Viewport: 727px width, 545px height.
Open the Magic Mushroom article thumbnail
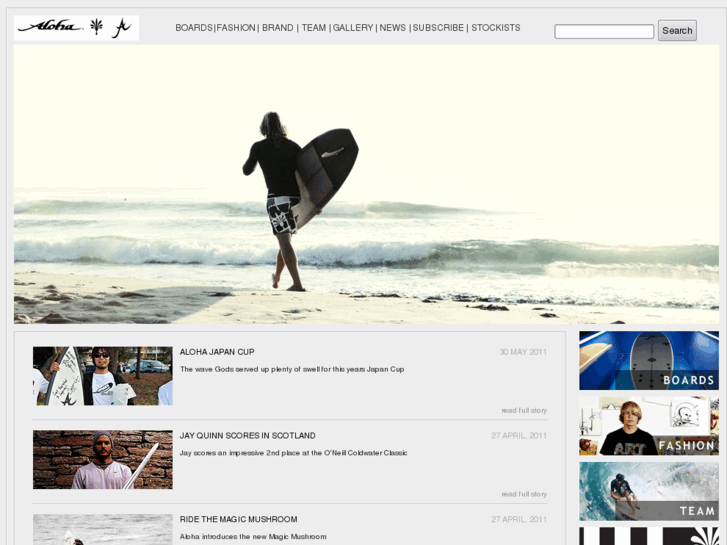click(102, 529)
